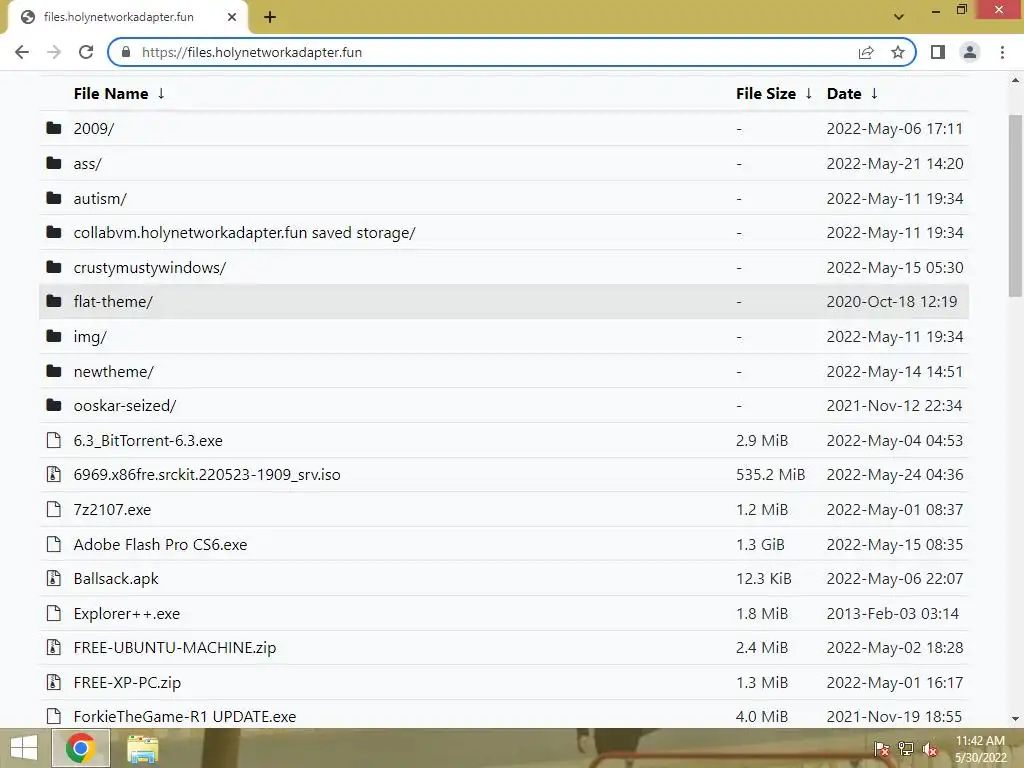Click archive icon beside 6969.x86fre.srckit iso
This screenshot has width=1024, height=768.
click(x=54, y=475)
